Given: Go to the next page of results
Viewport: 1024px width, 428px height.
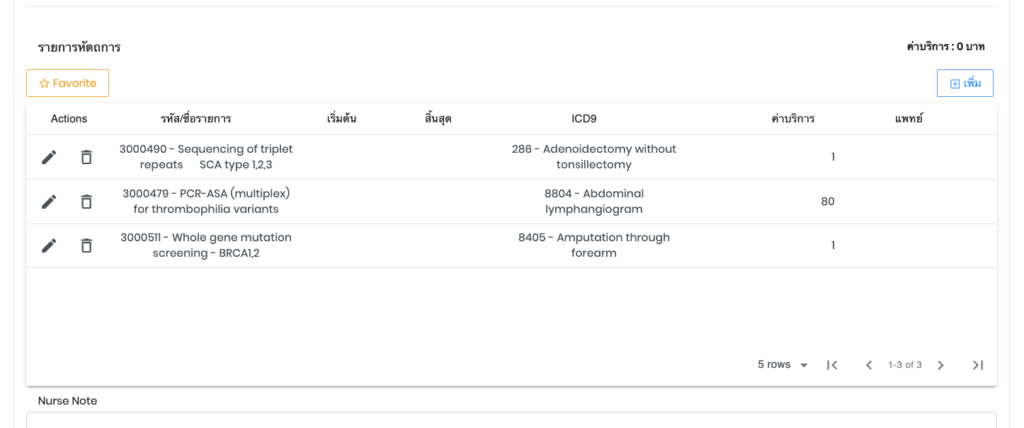Looking at the screenshot, I should 940,365.
